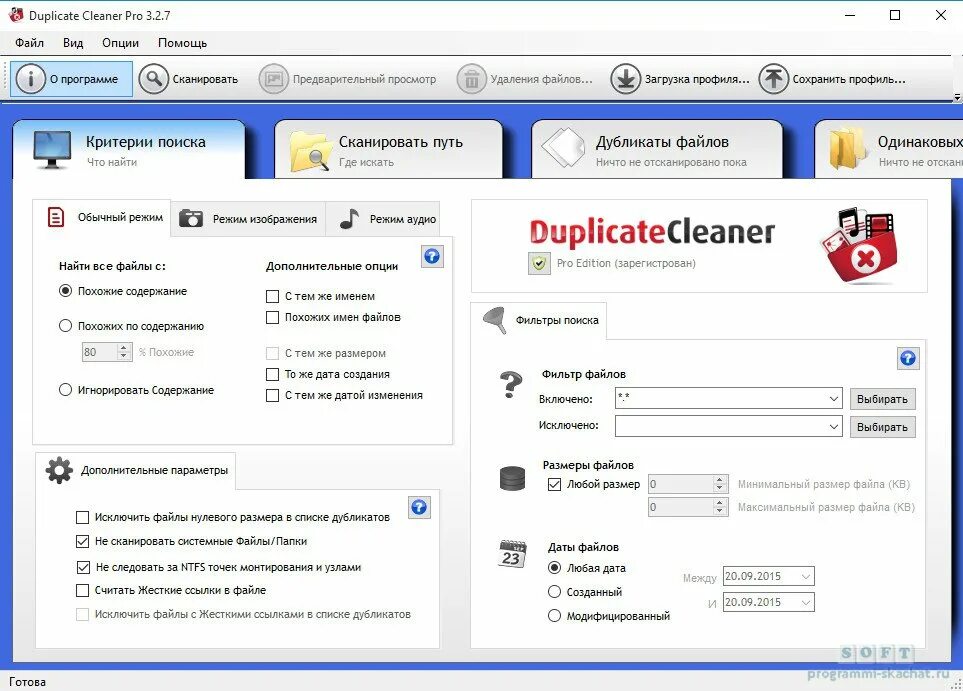Open the Помощь menu
The image size is (963, 691).
coord(182,43)
